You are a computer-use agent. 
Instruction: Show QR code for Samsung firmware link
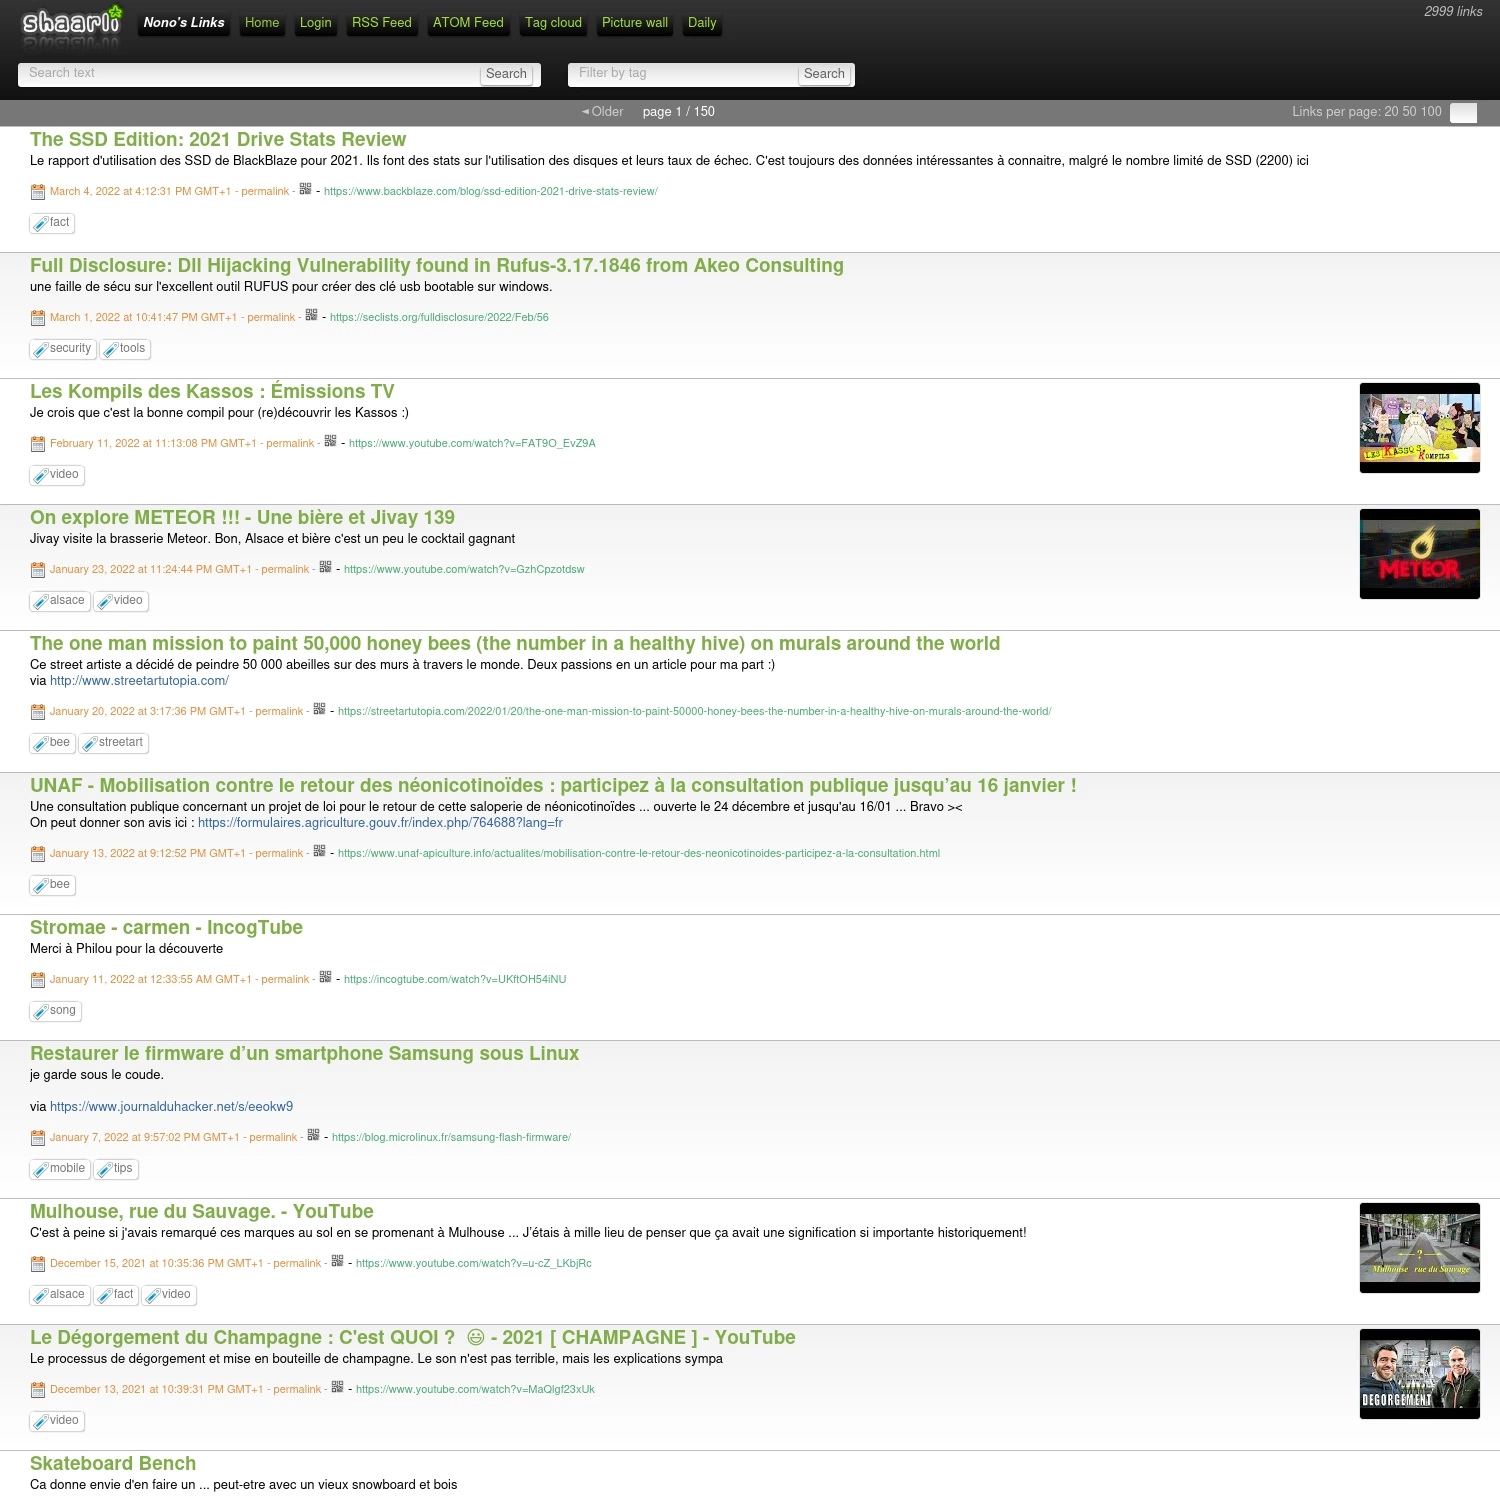click(x=313, y=1134)
